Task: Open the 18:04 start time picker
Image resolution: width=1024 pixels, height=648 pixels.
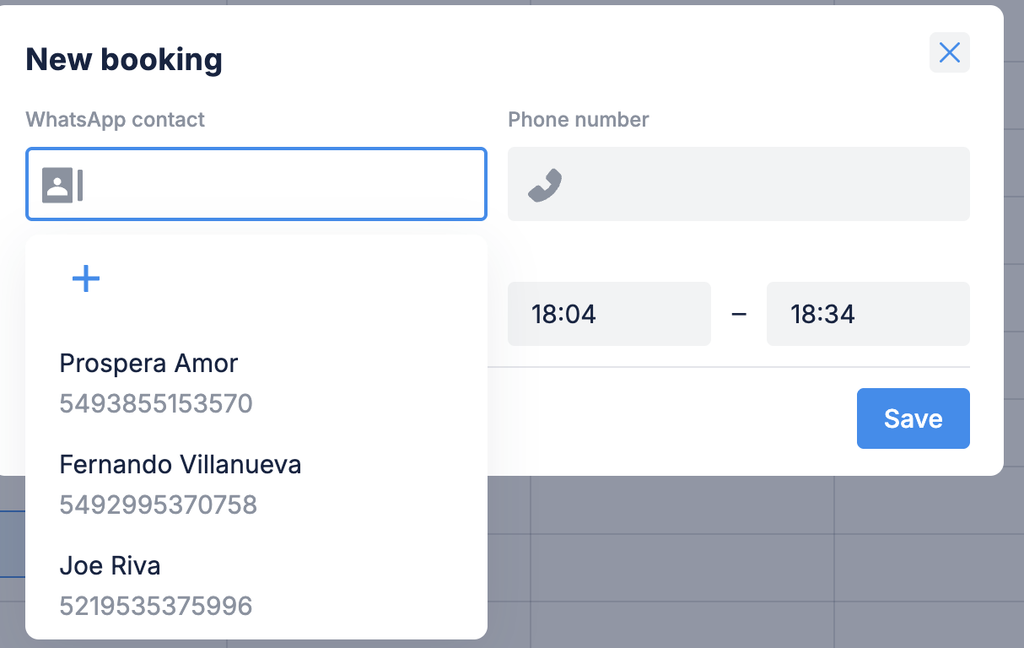Action: [608, 314]
